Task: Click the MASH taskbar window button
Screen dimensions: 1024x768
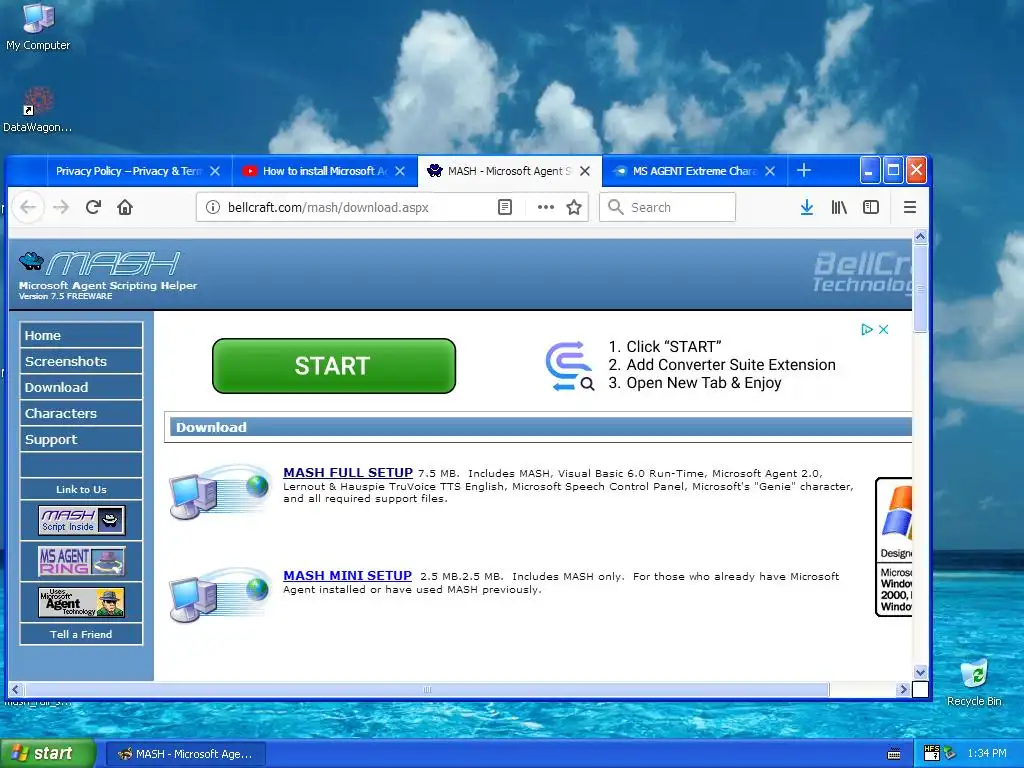Action: click(185, 754)
